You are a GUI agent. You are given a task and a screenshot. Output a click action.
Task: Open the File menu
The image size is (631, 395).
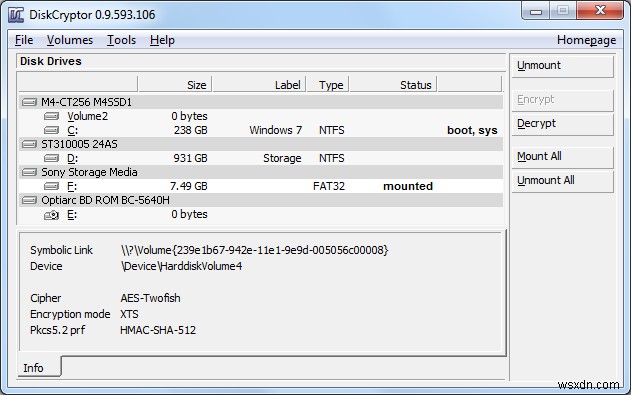click(24, 40)
